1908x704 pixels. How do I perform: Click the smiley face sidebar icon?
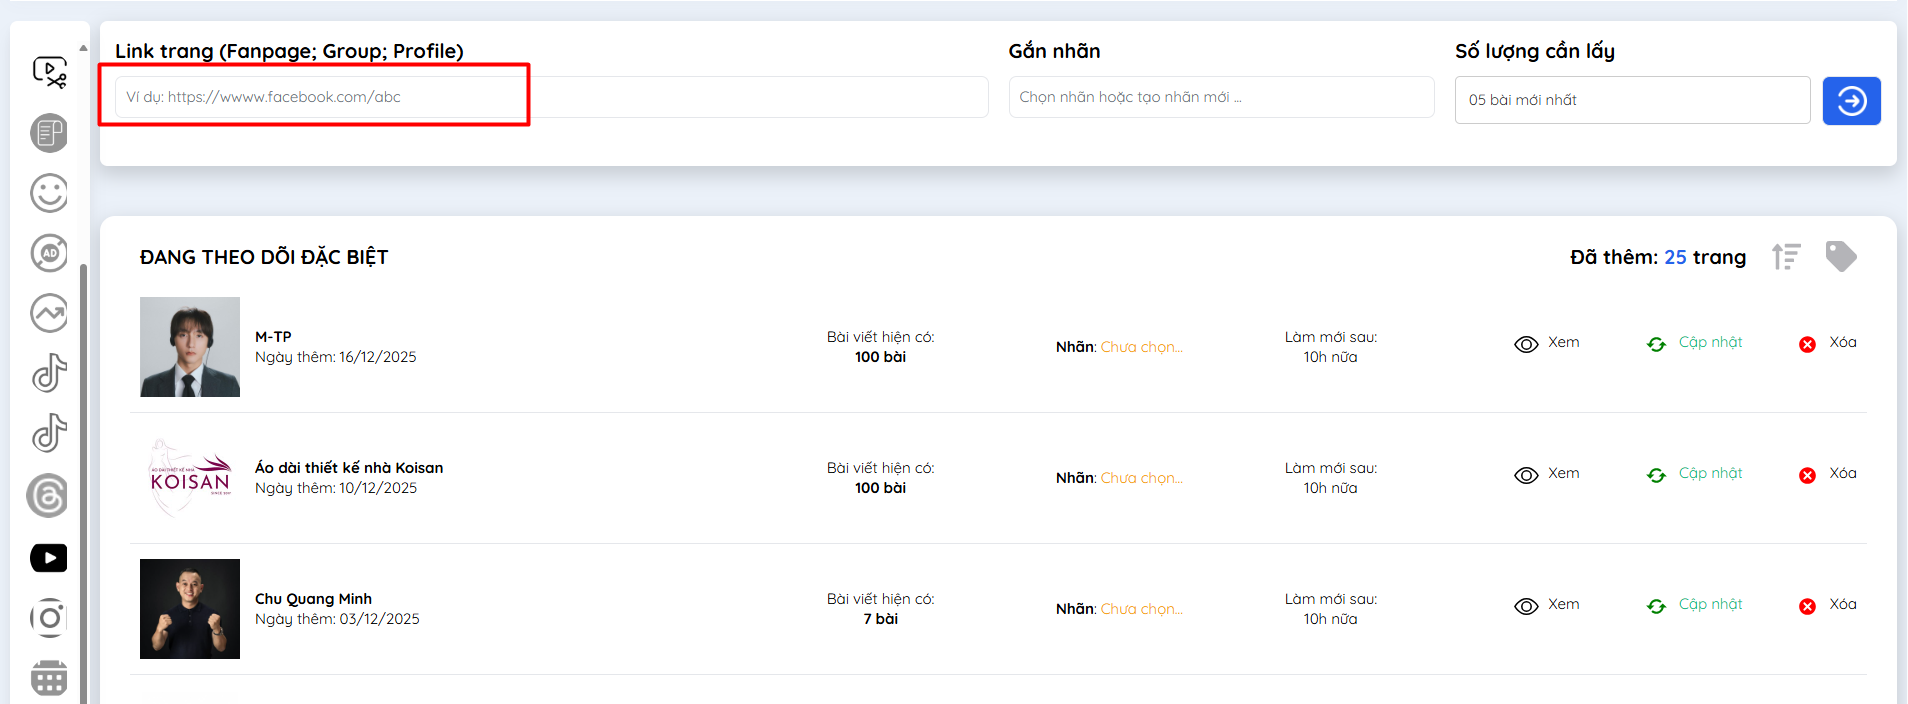[49, 193]
